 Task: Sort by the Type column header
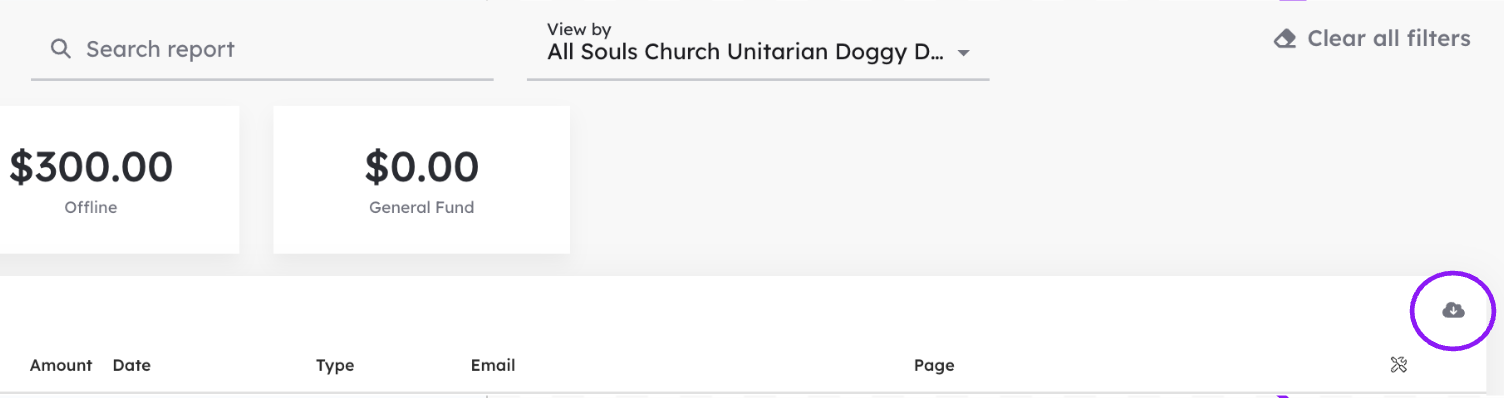335,366
